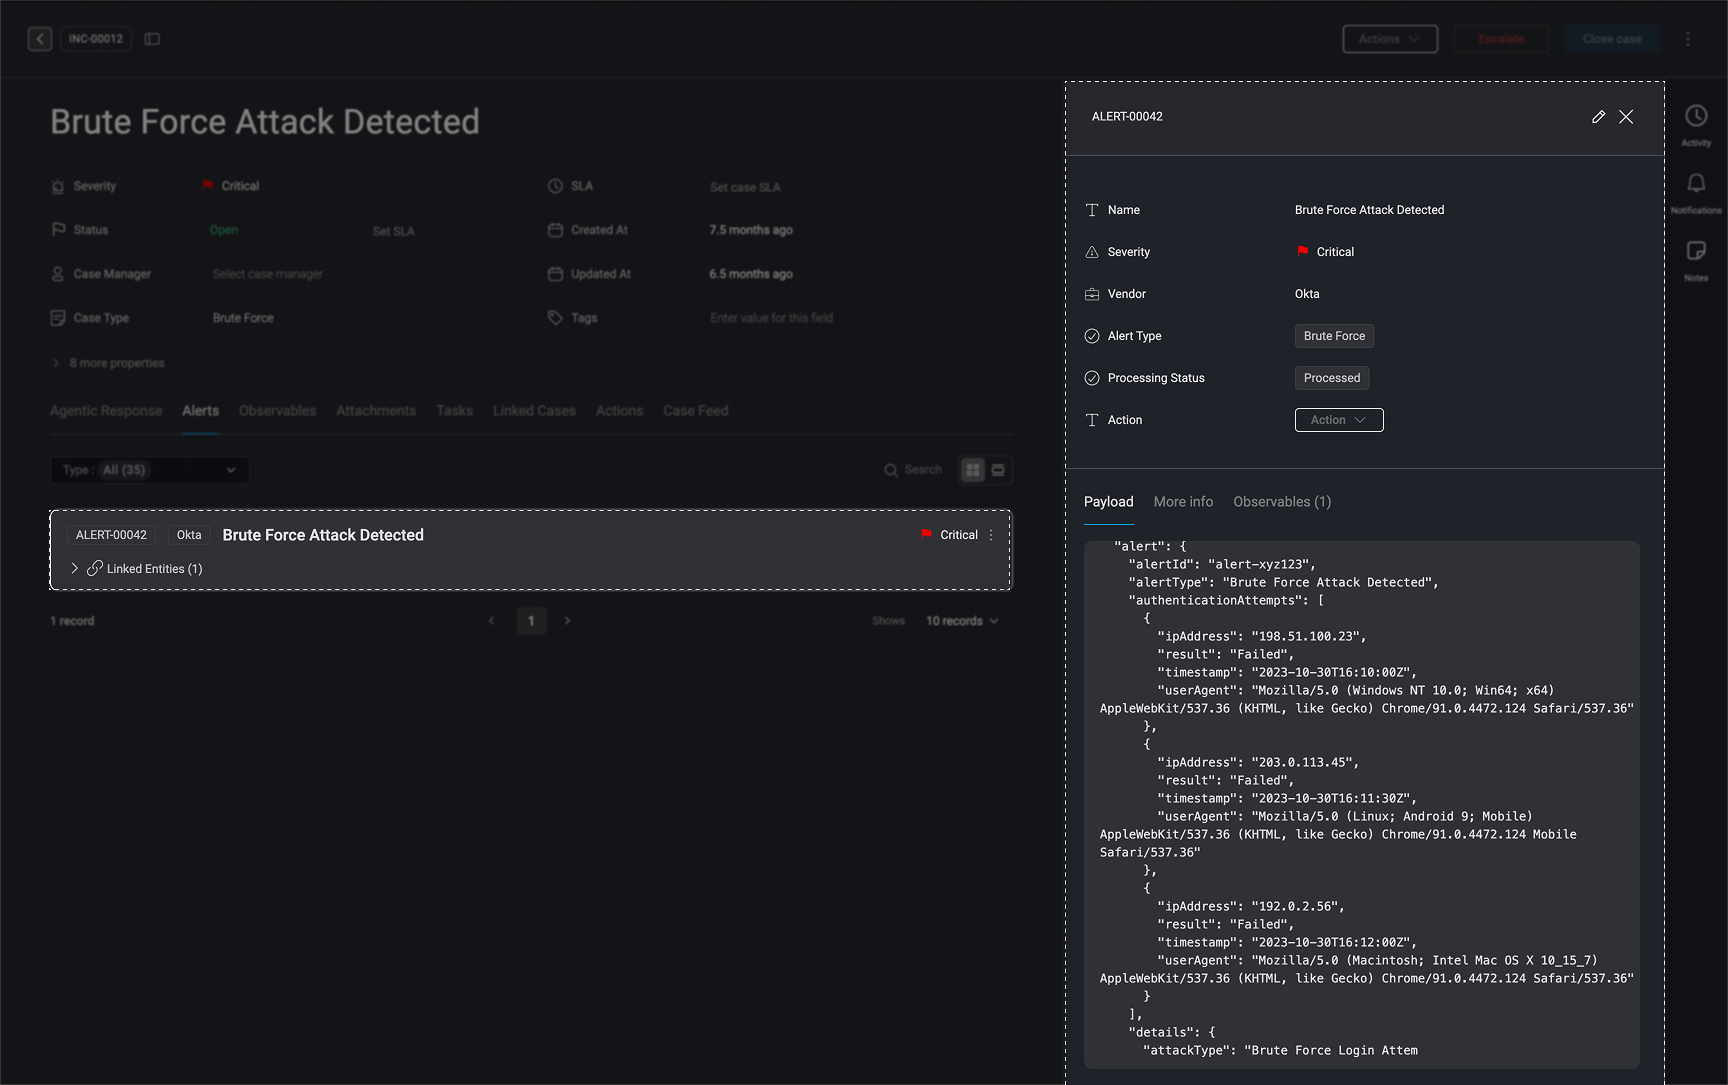The width and height of the screenshot is (1728, 1085).
Task: Click the Brute Force alert type chip
Action: pyautogui.click(x=1334, y=336)
